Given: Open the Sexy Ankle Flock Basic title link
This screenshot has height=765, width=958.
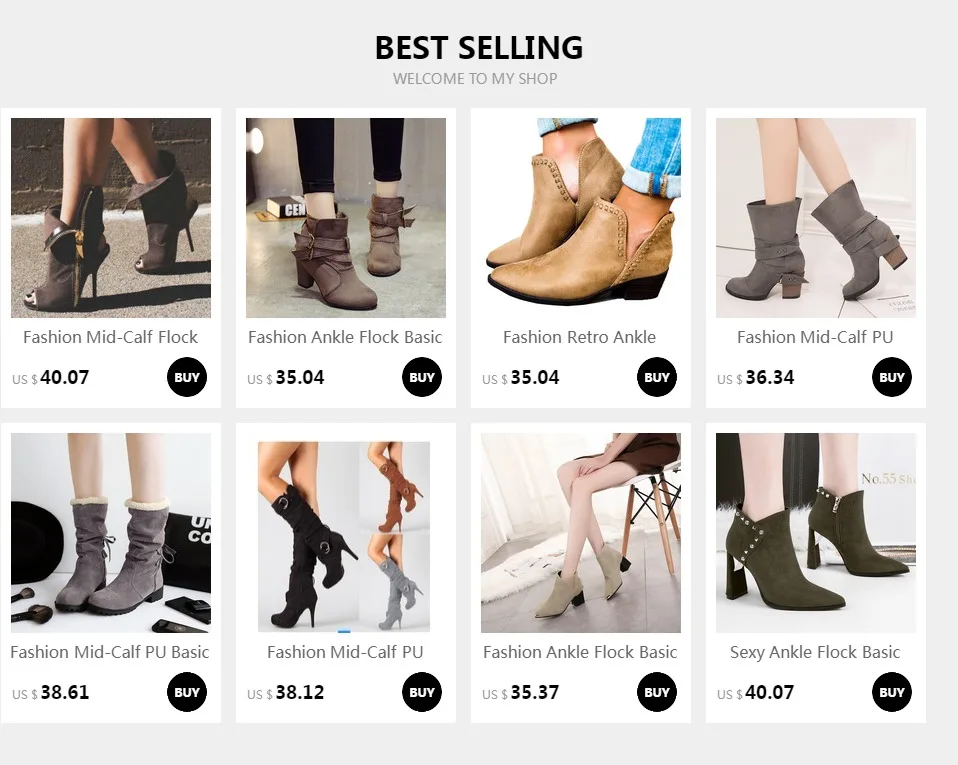Looking at the screenshot, I should 815,653.
